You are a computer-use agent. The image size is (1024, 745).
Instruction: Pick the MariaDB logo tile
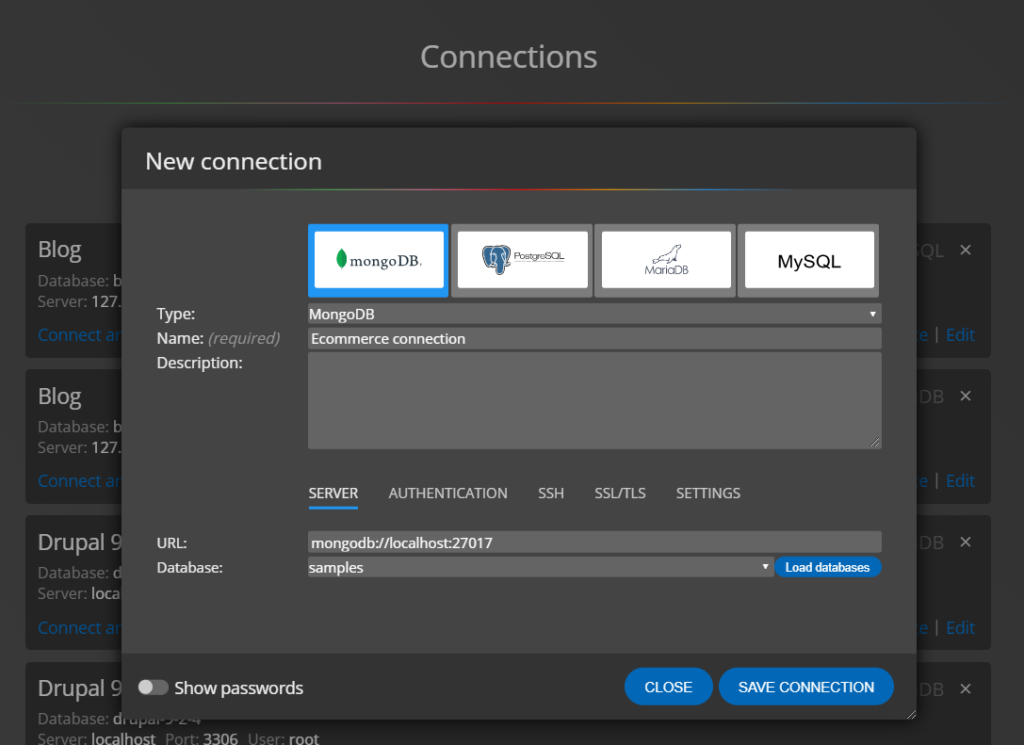pyautogui.click(x=666, y=260)
